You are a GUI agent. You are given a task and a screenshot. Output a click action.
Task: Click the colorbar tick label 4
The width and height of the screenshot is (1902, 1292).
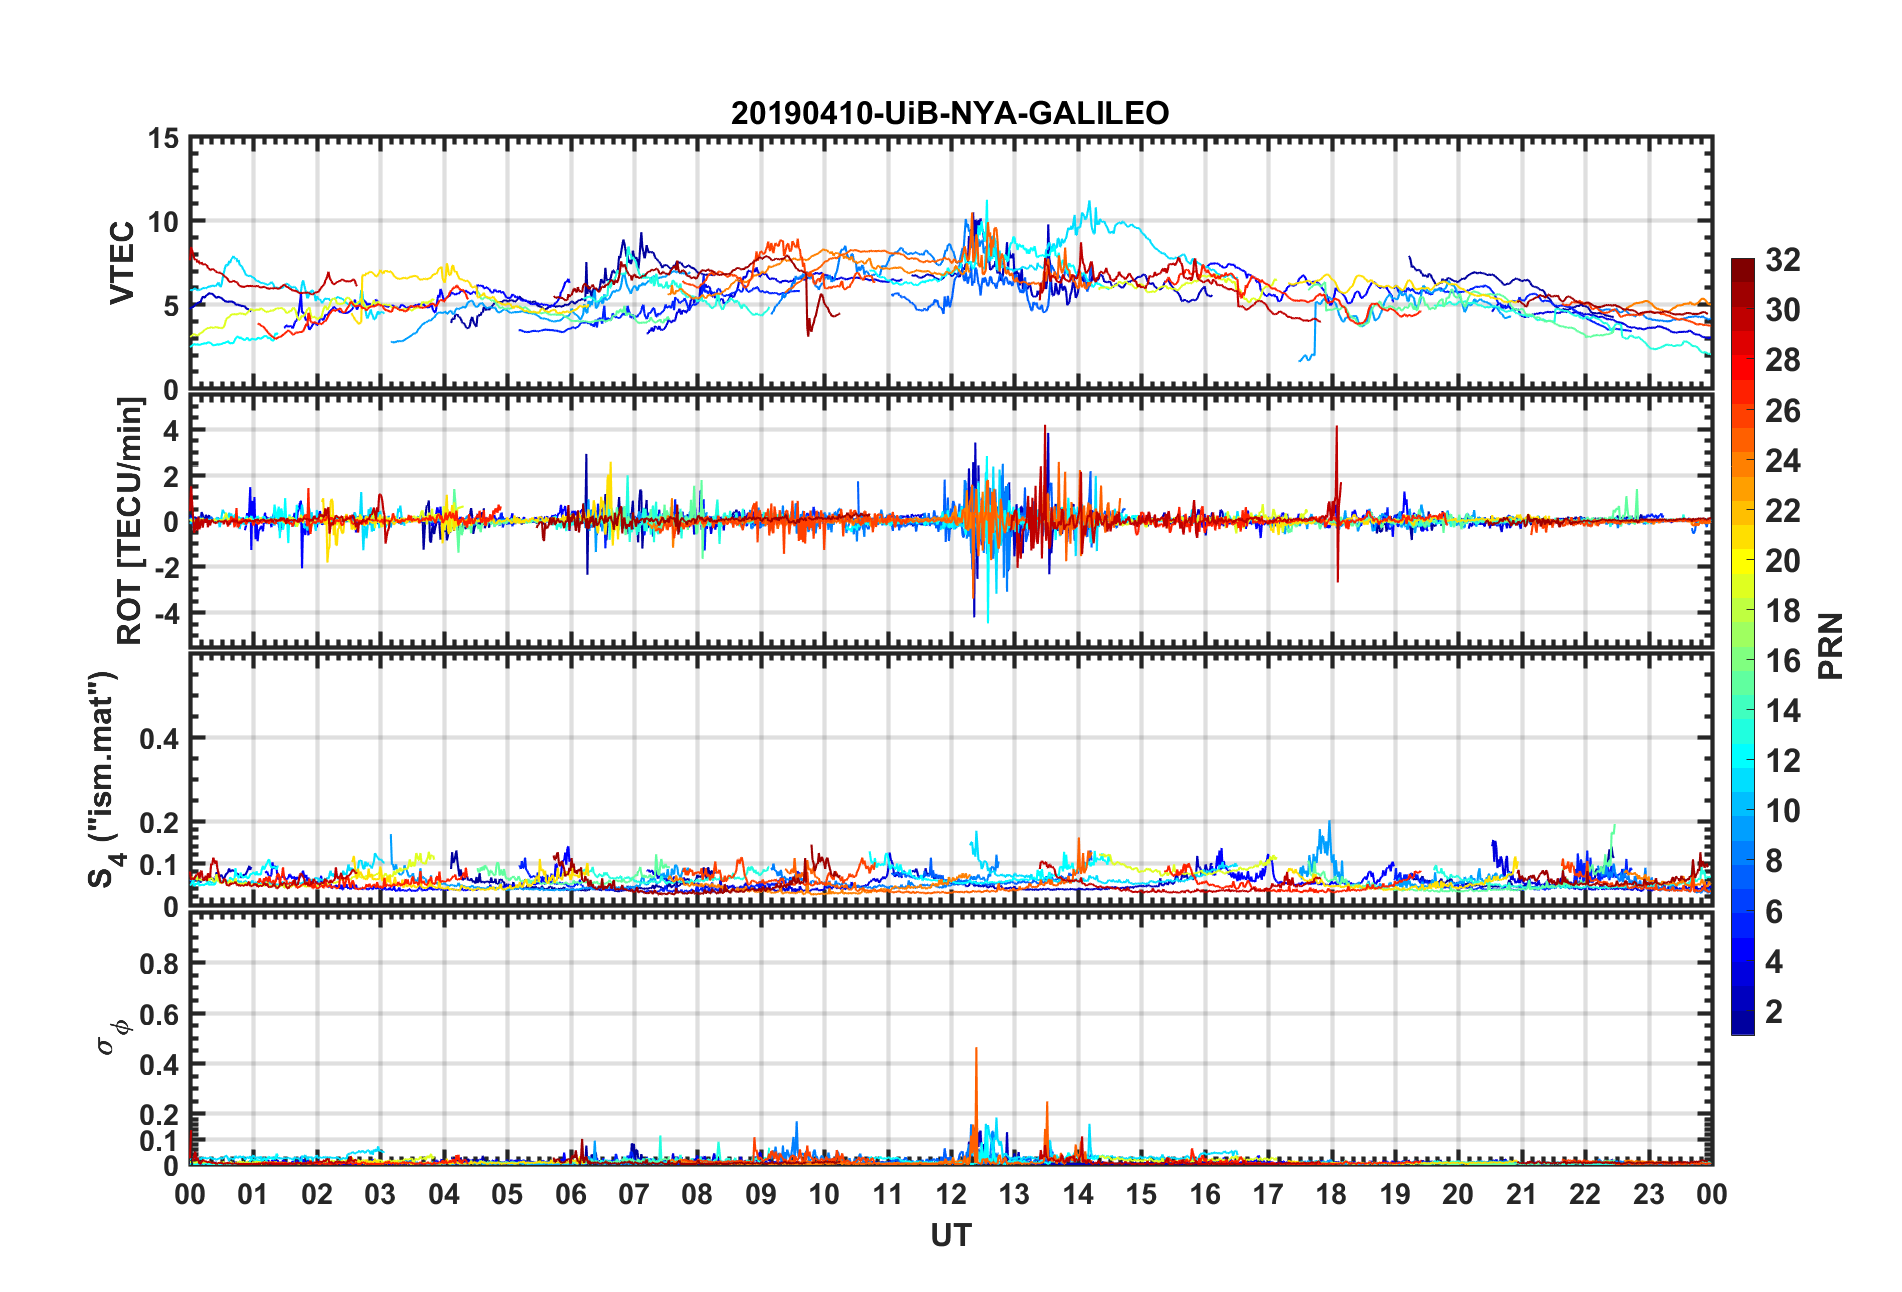(x=1774, y=961)
